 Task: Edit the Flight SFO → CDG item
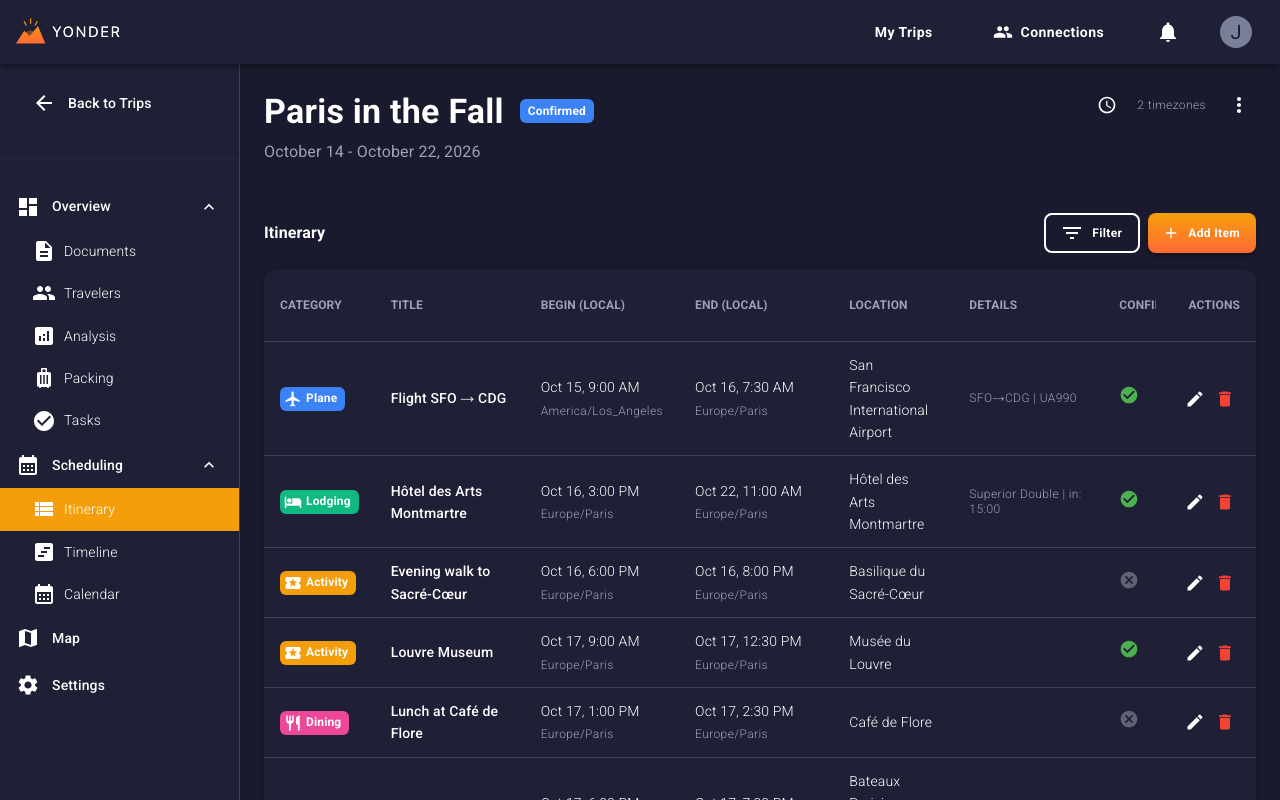coord(1194,399)
